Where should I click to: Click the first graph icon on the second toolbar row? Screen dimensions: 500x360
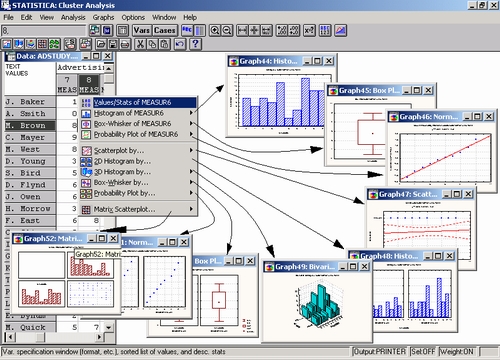(7, 44)
